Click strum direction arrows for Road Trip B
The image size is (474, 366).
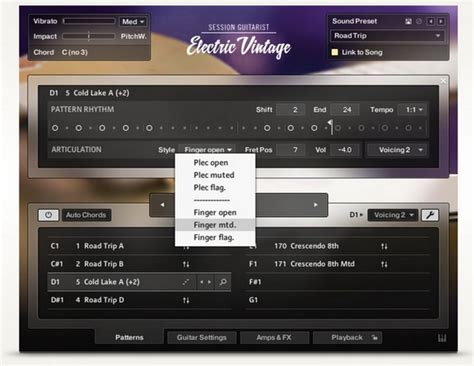click(x=186, y=264)
